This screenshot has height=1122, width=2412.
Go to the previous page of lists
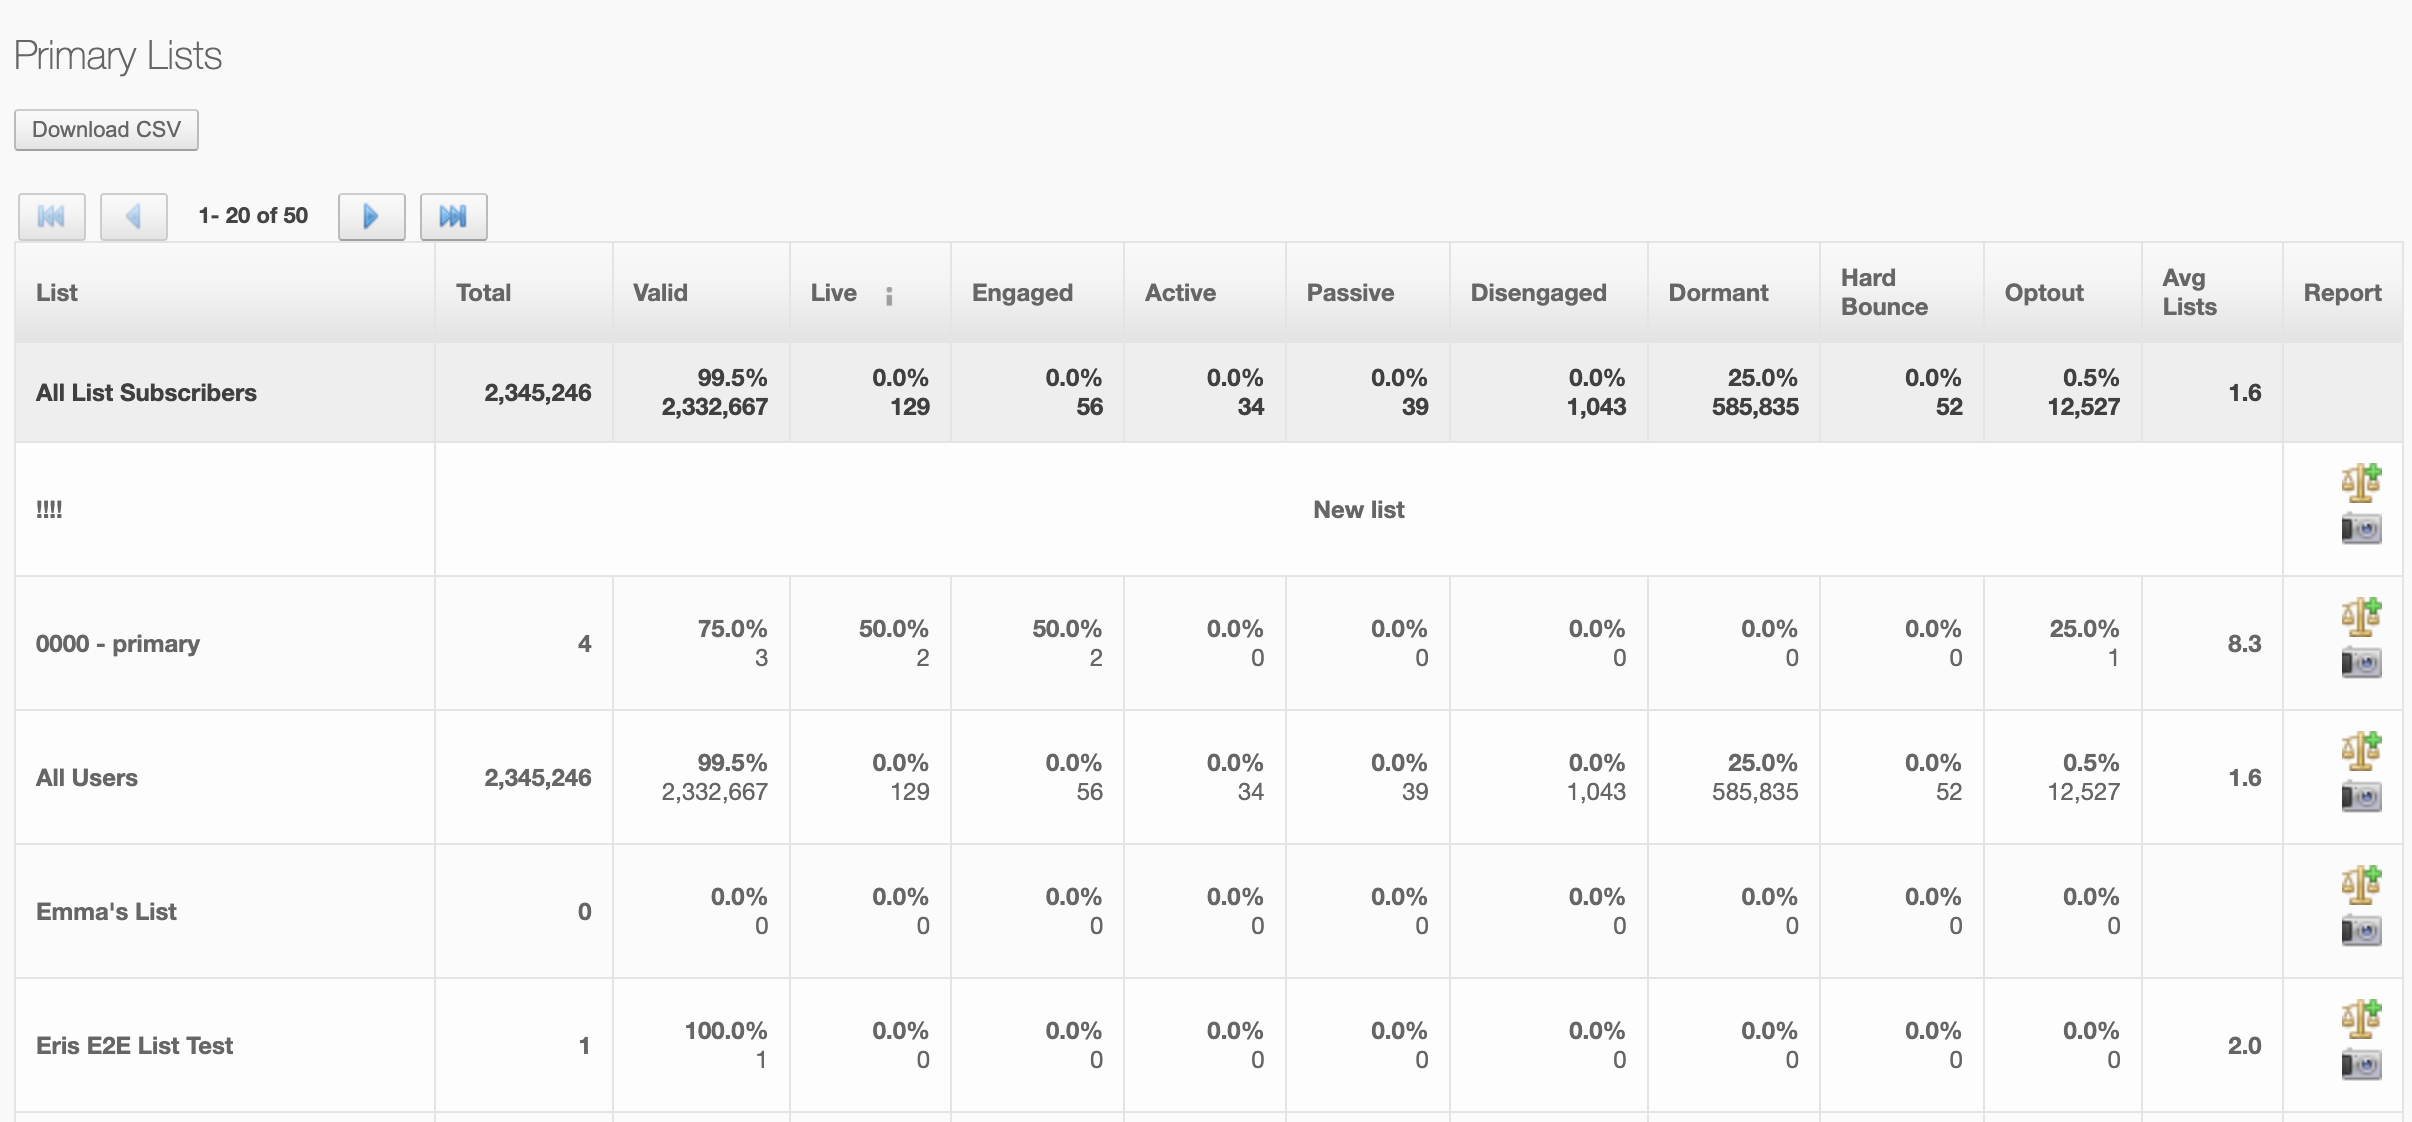pyautogui.click(x=133, y=216)
